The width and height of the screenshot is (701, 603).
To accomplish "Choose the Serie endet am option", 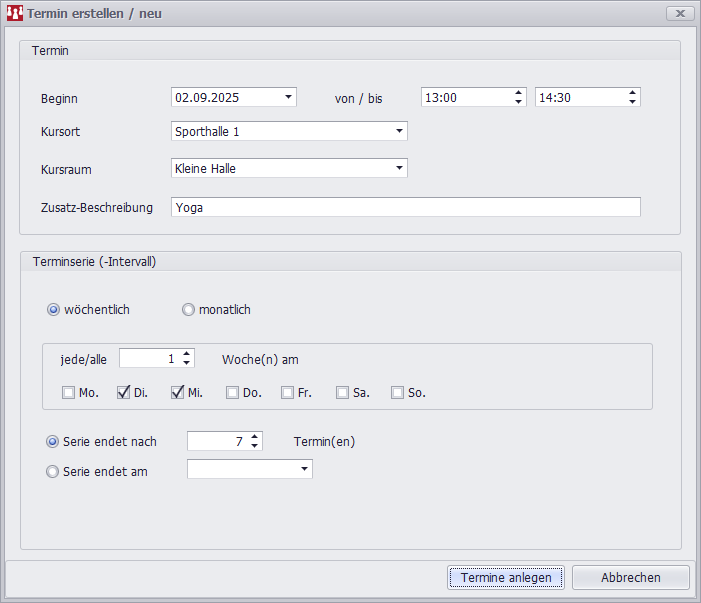I will (53, 471).
